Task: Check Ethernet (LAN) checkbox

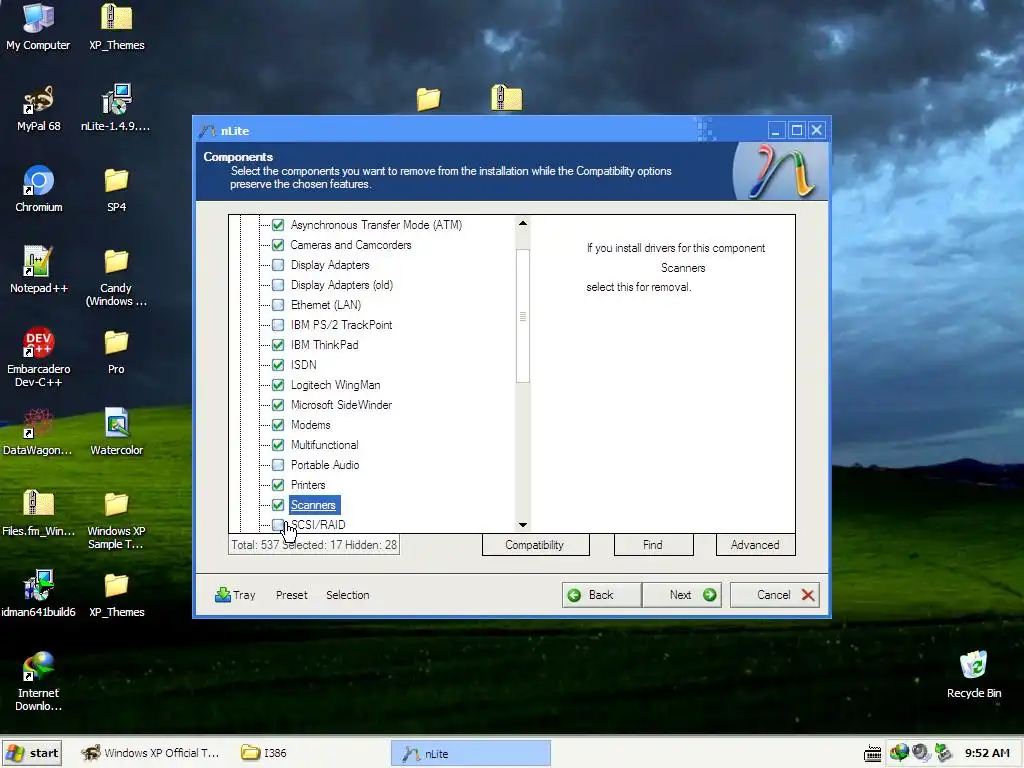Action: 278,305
